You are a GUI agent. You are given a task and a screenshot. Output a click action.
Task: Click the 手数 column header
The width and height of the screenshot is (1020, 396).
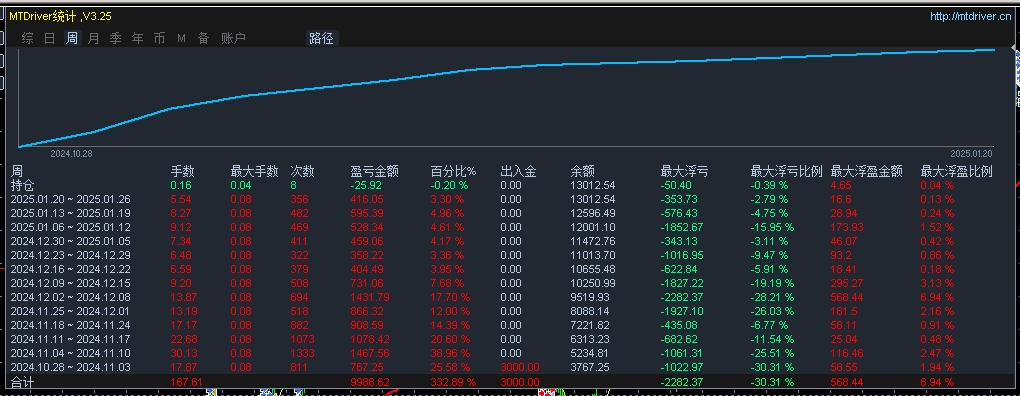[183, 172]
